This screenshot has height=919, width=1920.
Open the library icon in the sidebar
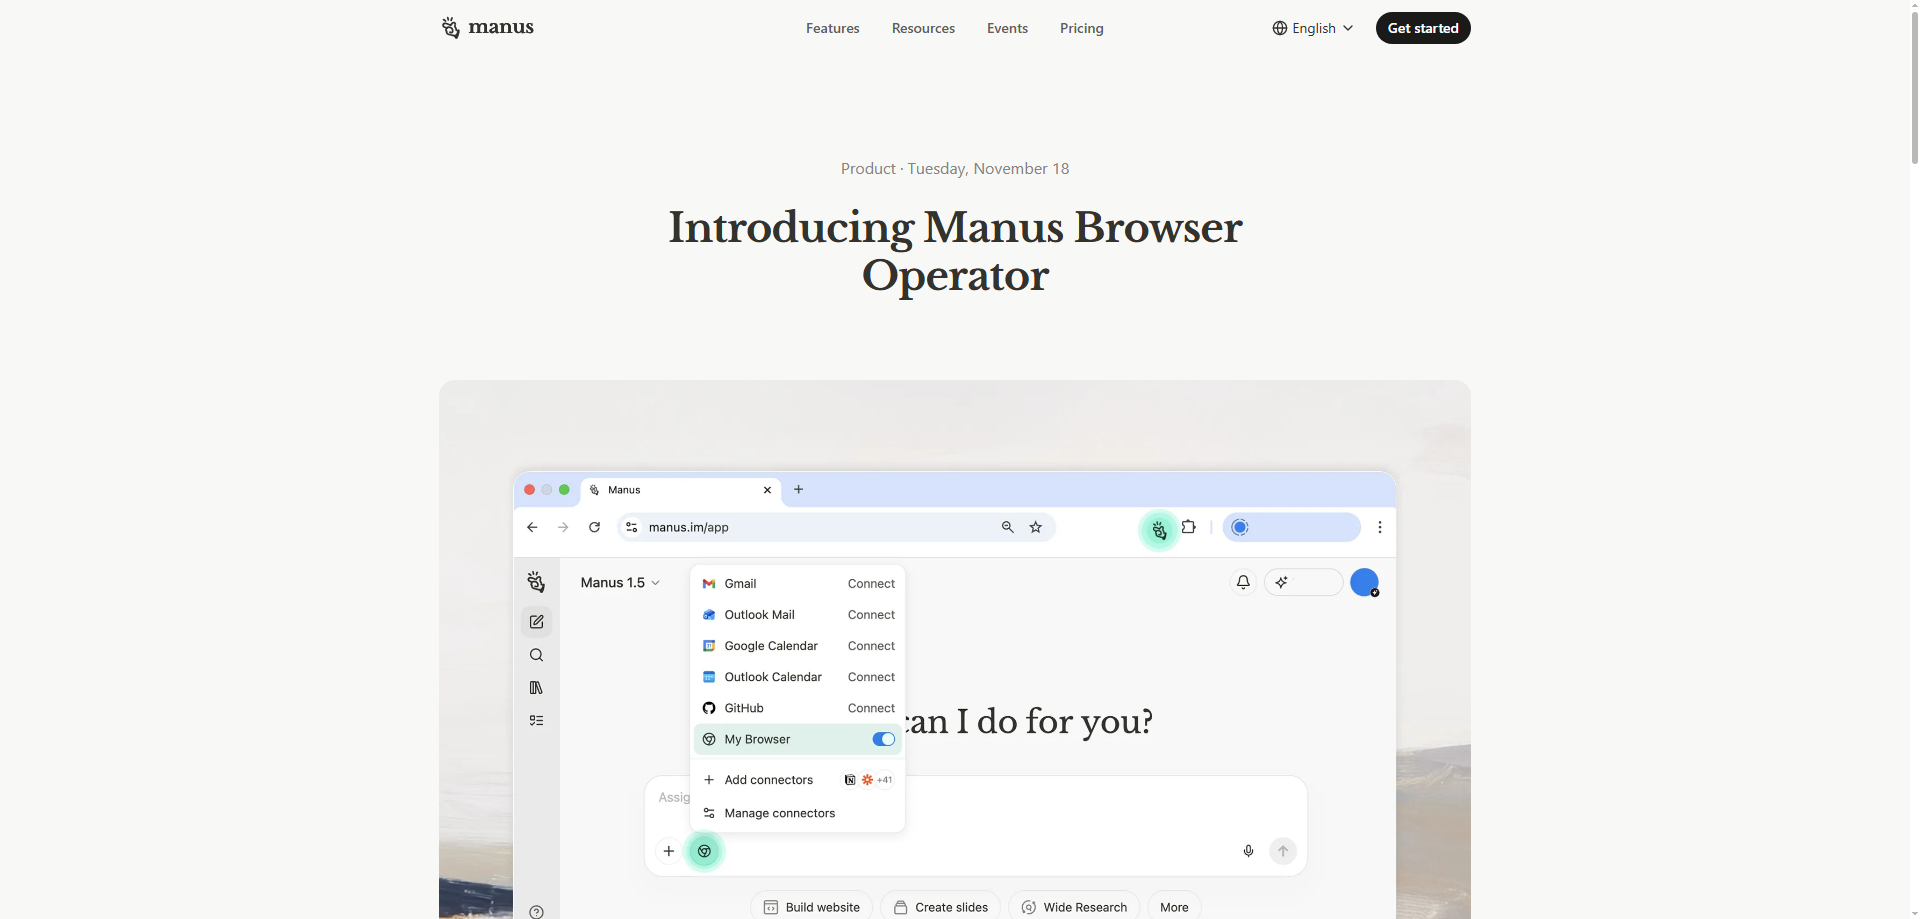click(537, 688)
